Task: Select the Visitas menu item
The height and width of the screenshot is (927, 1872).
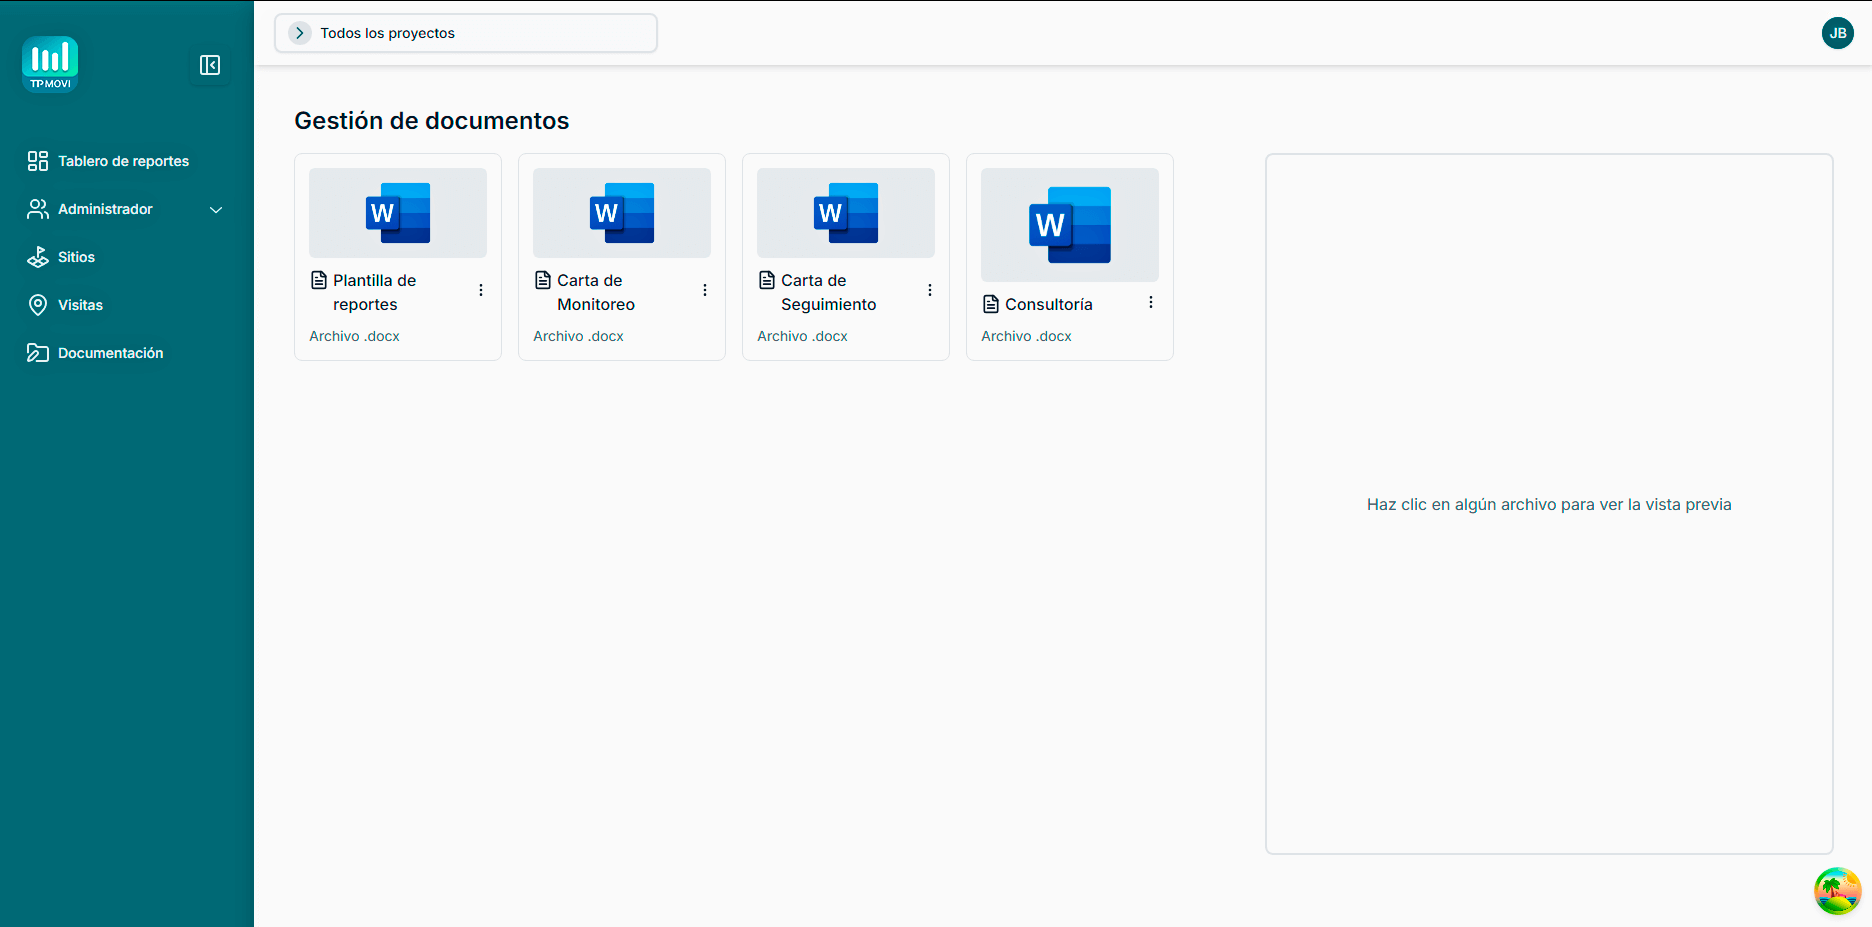Action: point(80,305)
